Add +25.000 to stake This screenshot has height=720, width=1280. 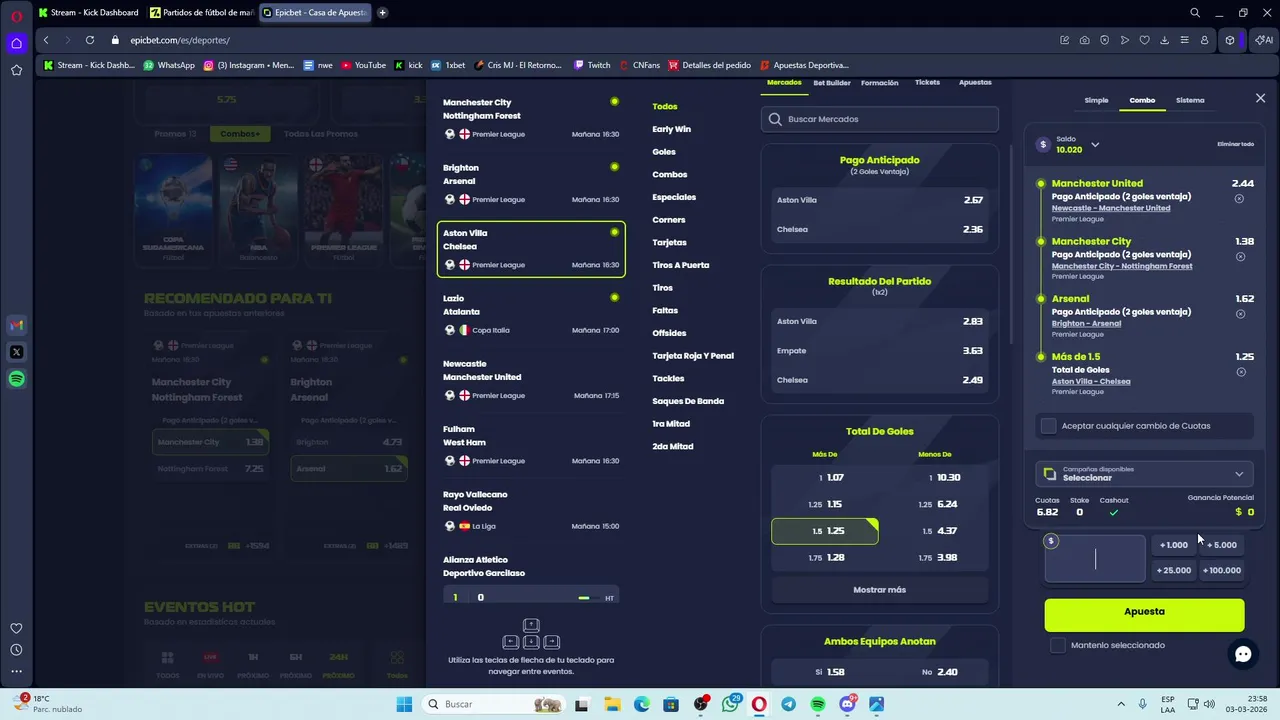click(1173, 570)
